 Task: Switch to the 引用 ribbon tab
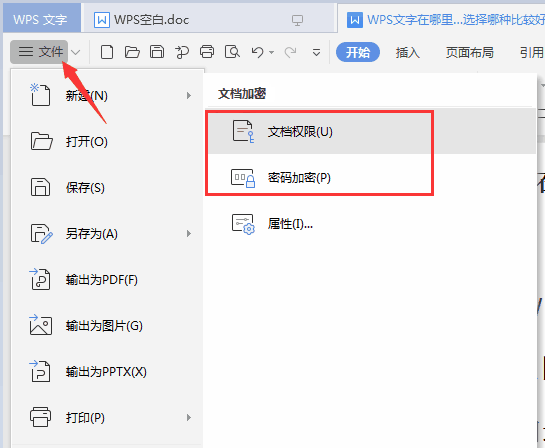pos(532,52)
